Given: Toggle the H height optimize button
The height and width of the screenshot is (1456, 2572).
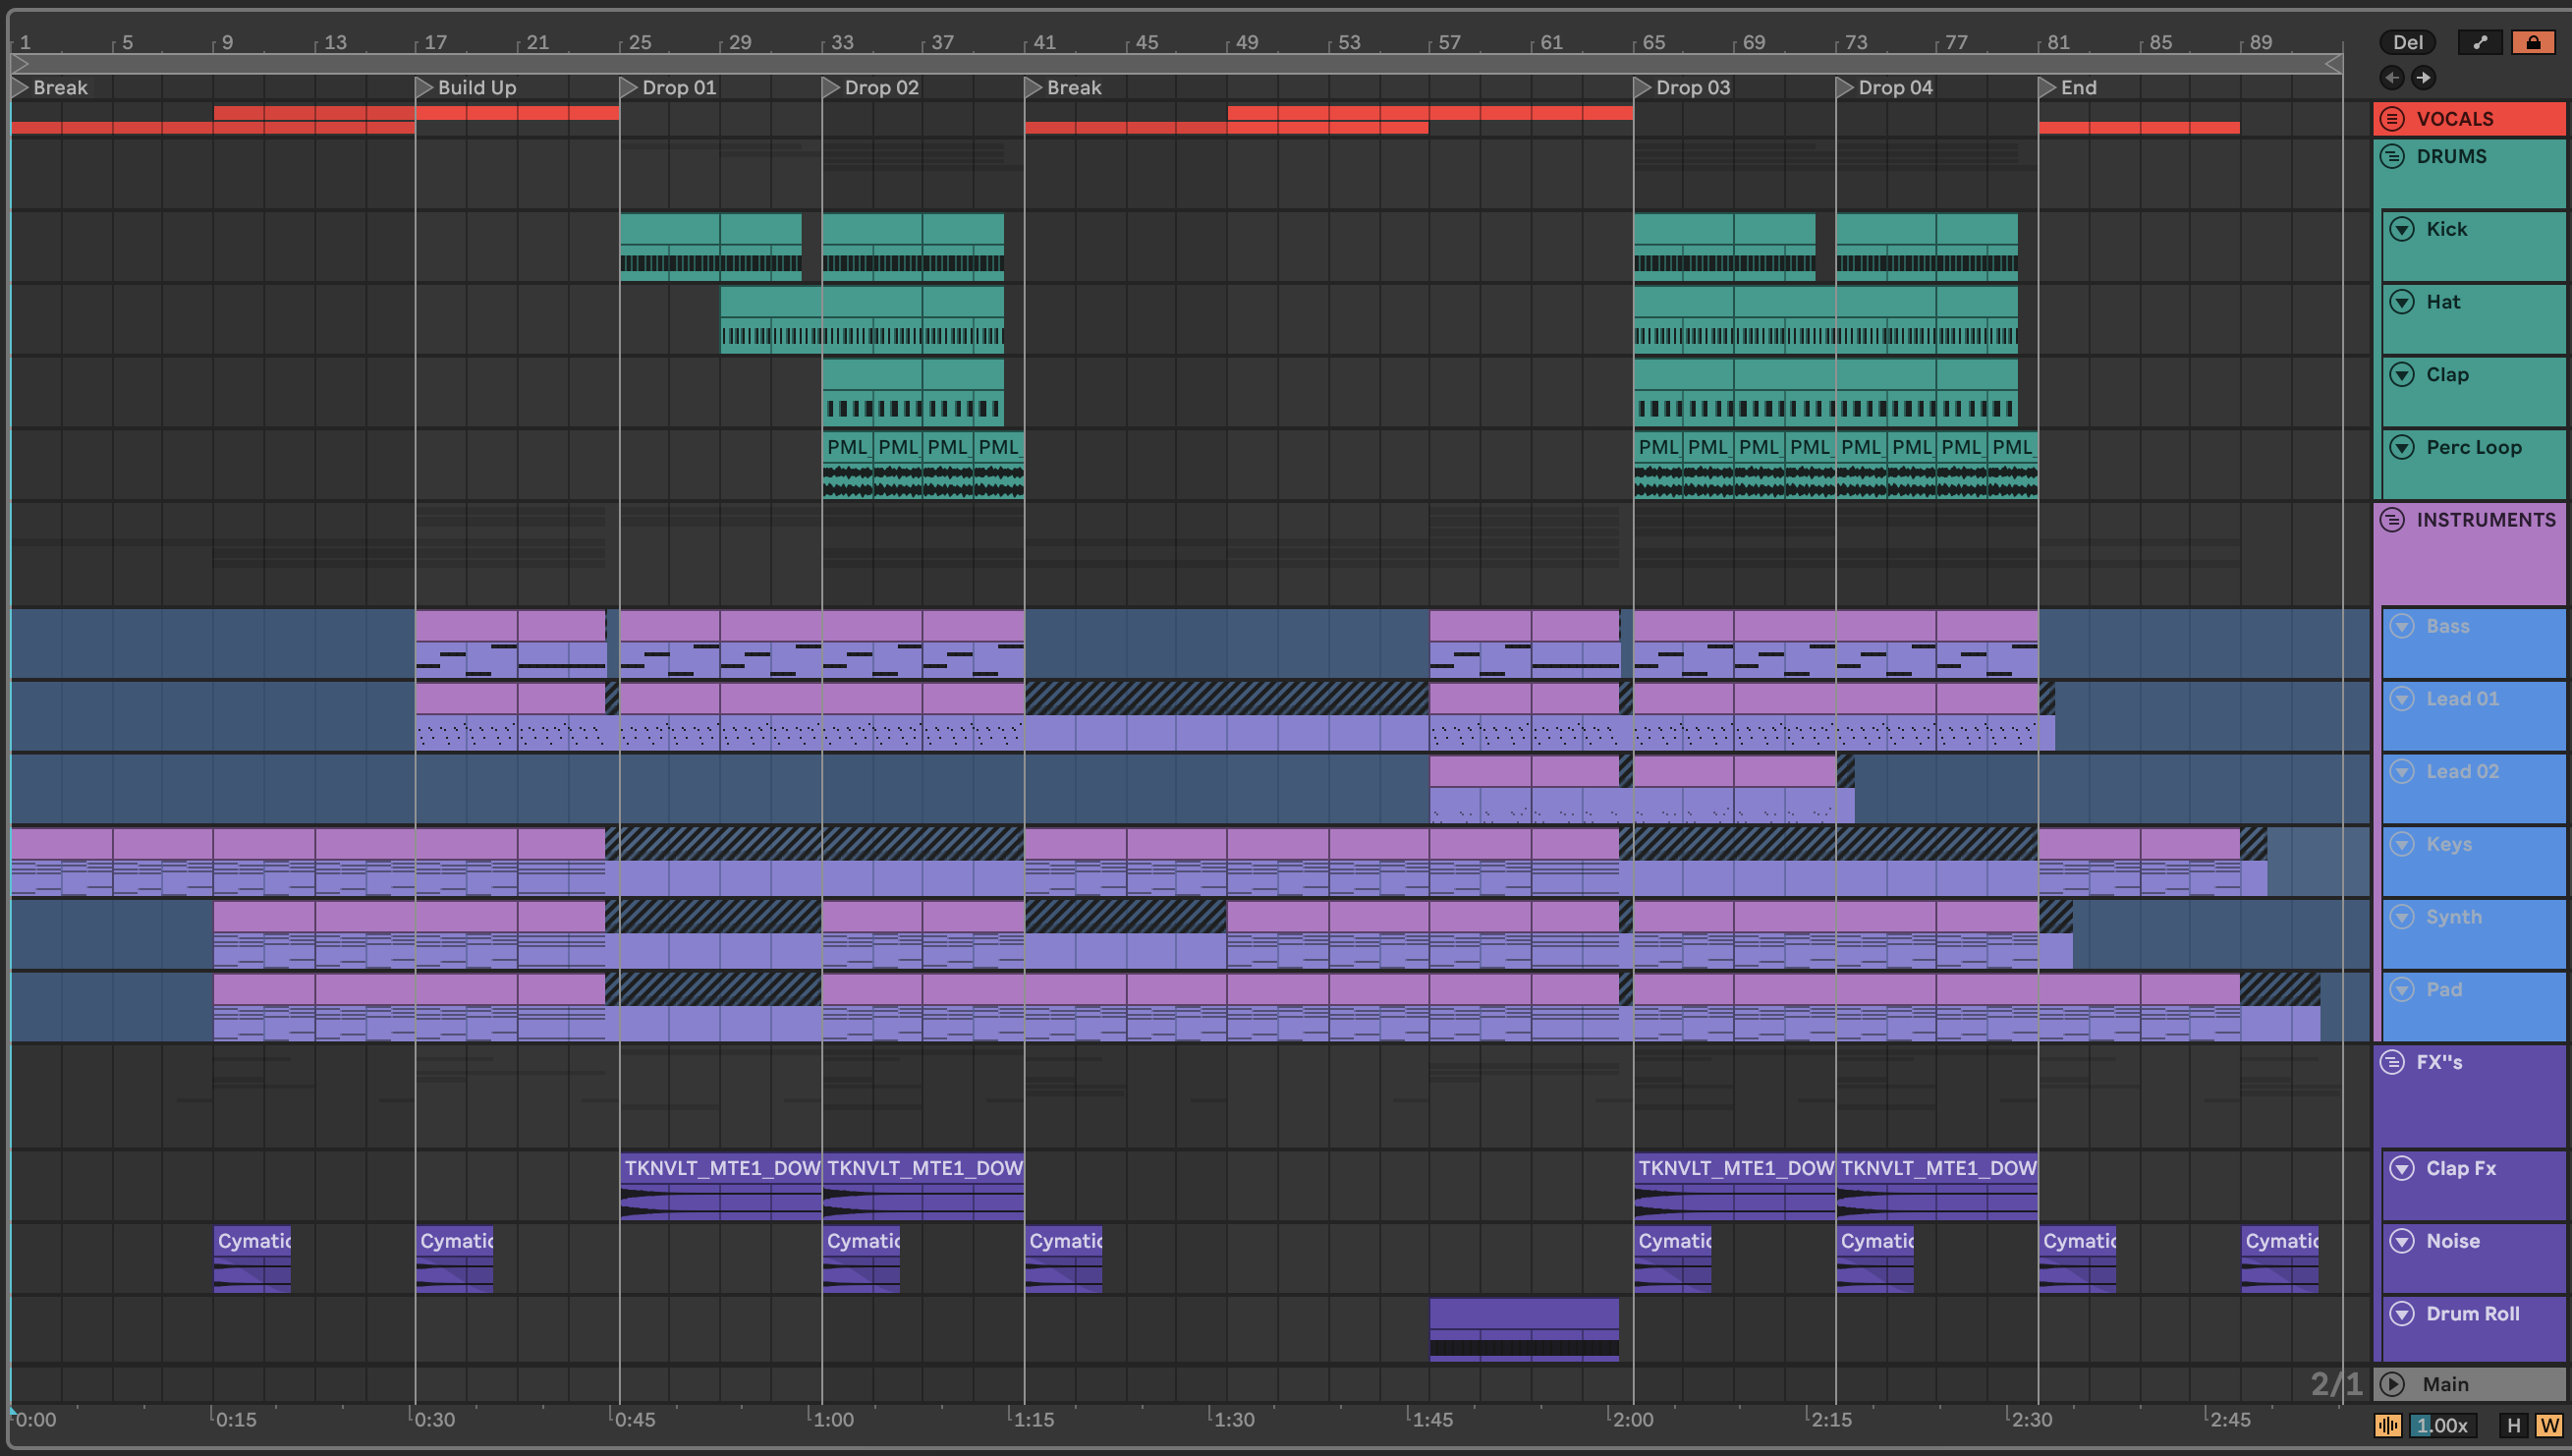Looking at the screenshot, I should coord(2514,1426).
